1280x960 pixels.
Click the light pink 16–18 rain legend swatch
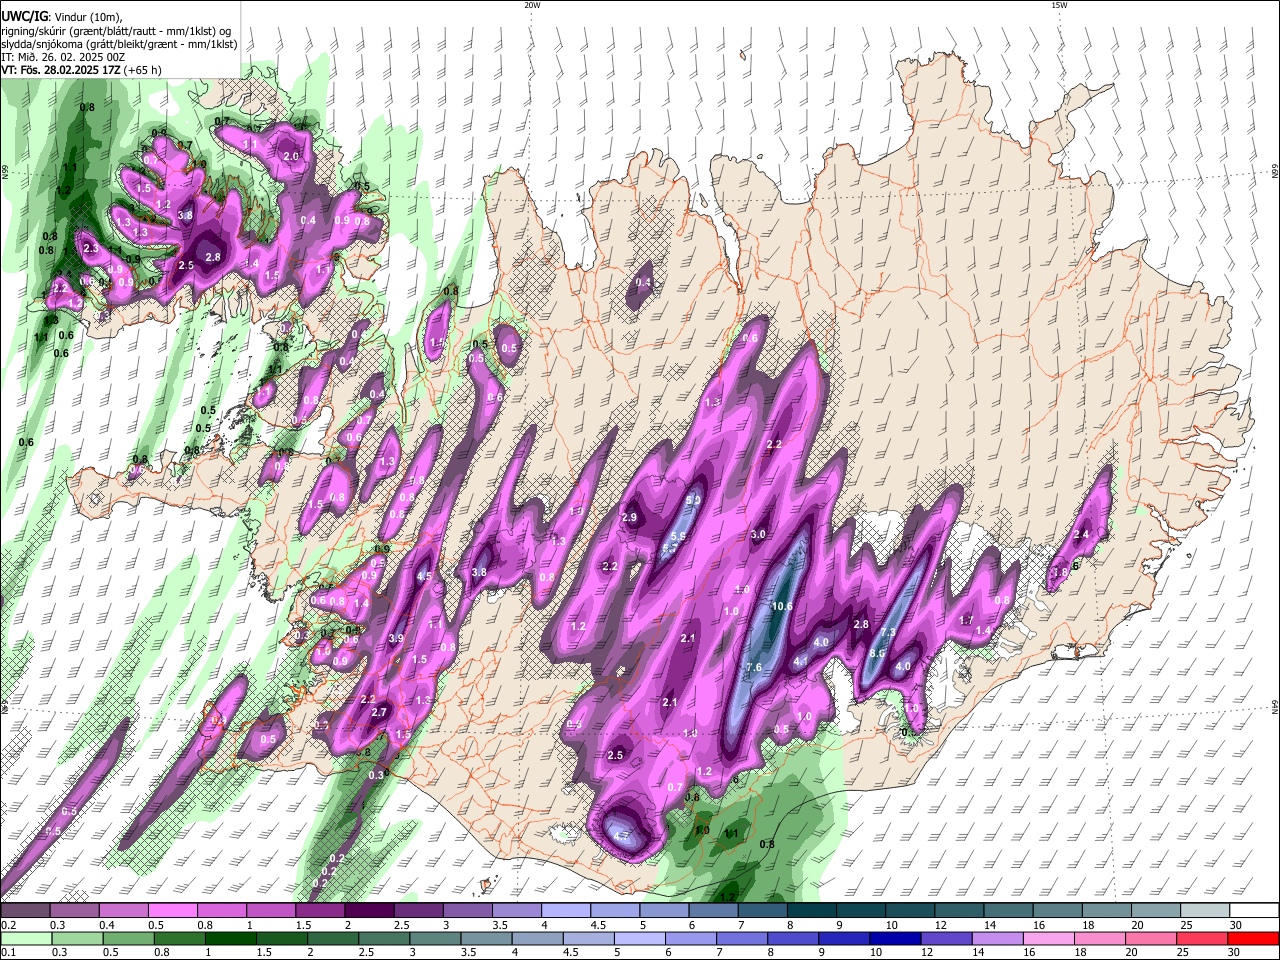point(1048,938)
